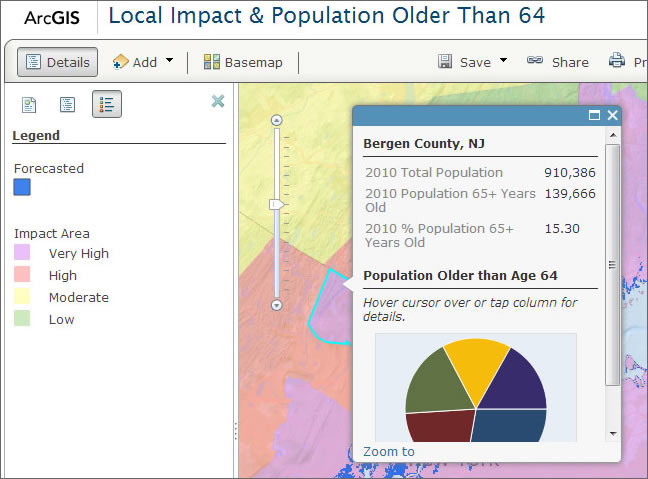This screenshot has width=648, height=479.
Task: Click the 15.30 percent value
Action: (x=562, y=229)
